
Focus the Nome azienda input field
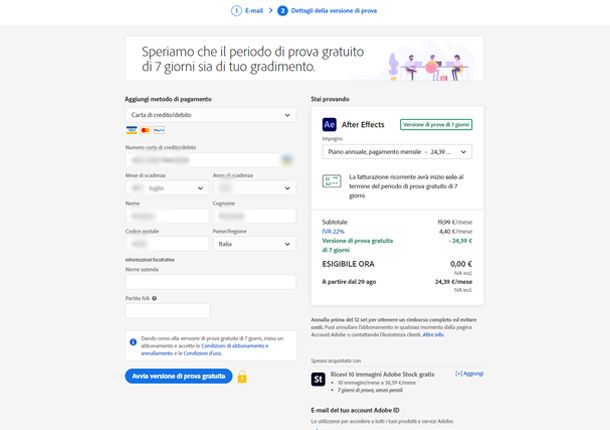pyautogui.click(x=210, y=282)
